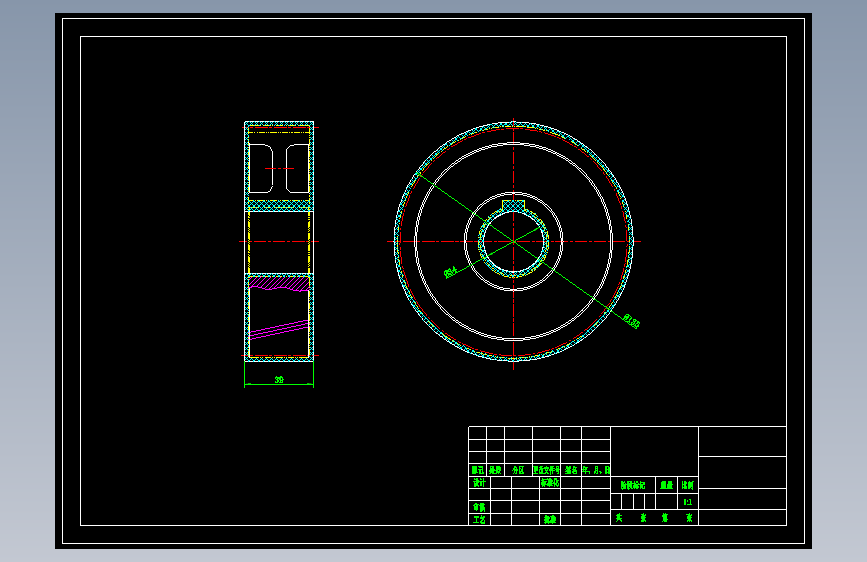The width and height of the screenshot is (867, 562).
Task: Click the 签名 column header
Action: pos(571,470)
